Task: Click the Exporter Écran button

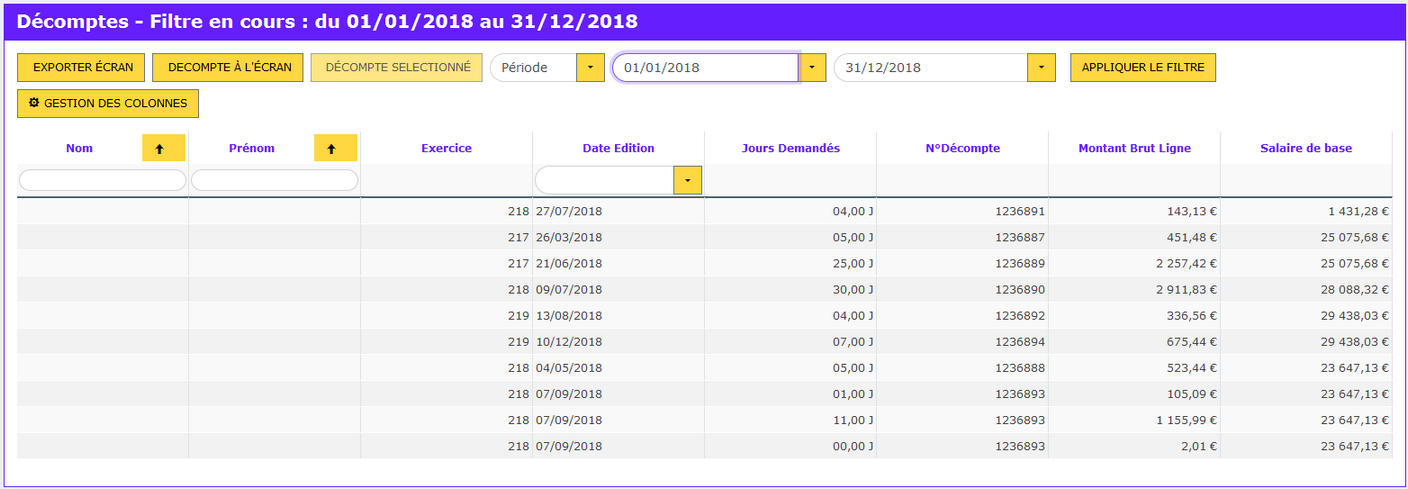Action: tap(83, 68)
